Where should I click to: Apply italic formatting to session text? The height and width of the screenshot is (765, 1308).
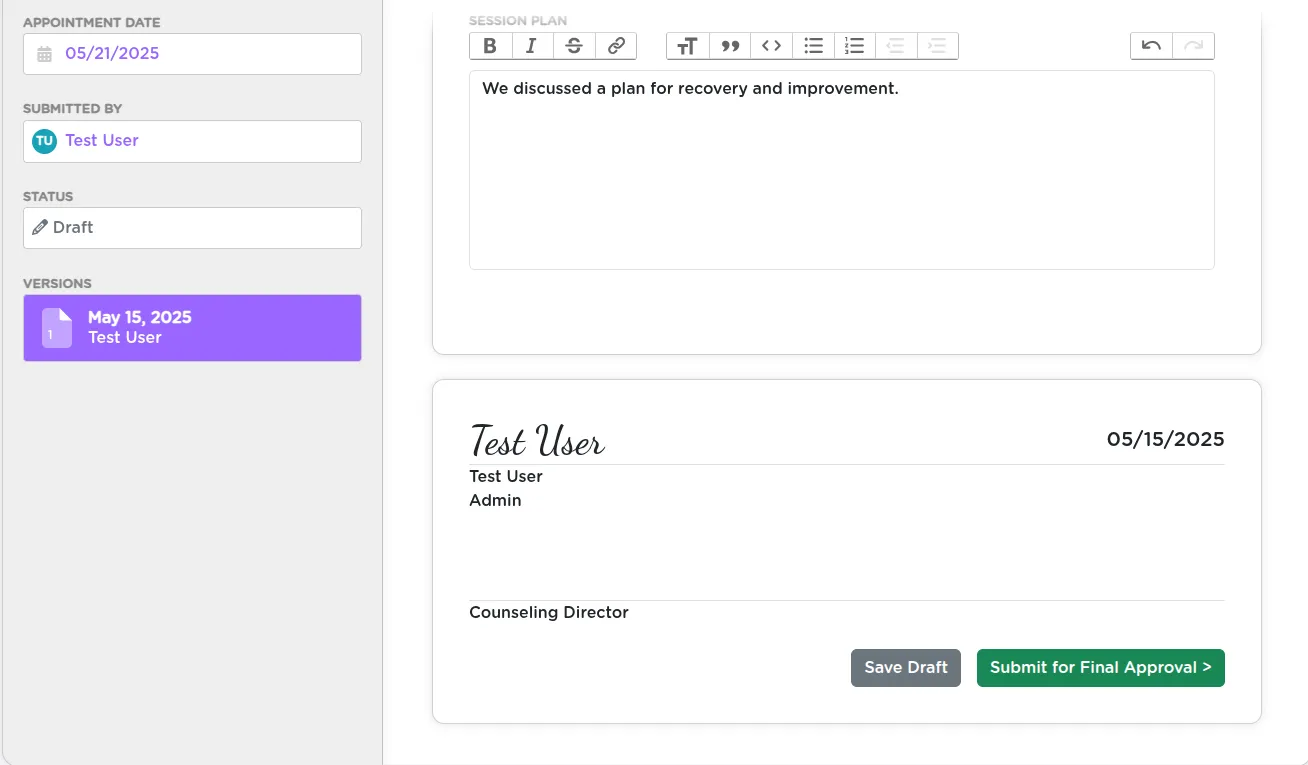pyautogui.click(x=531, y=45)
